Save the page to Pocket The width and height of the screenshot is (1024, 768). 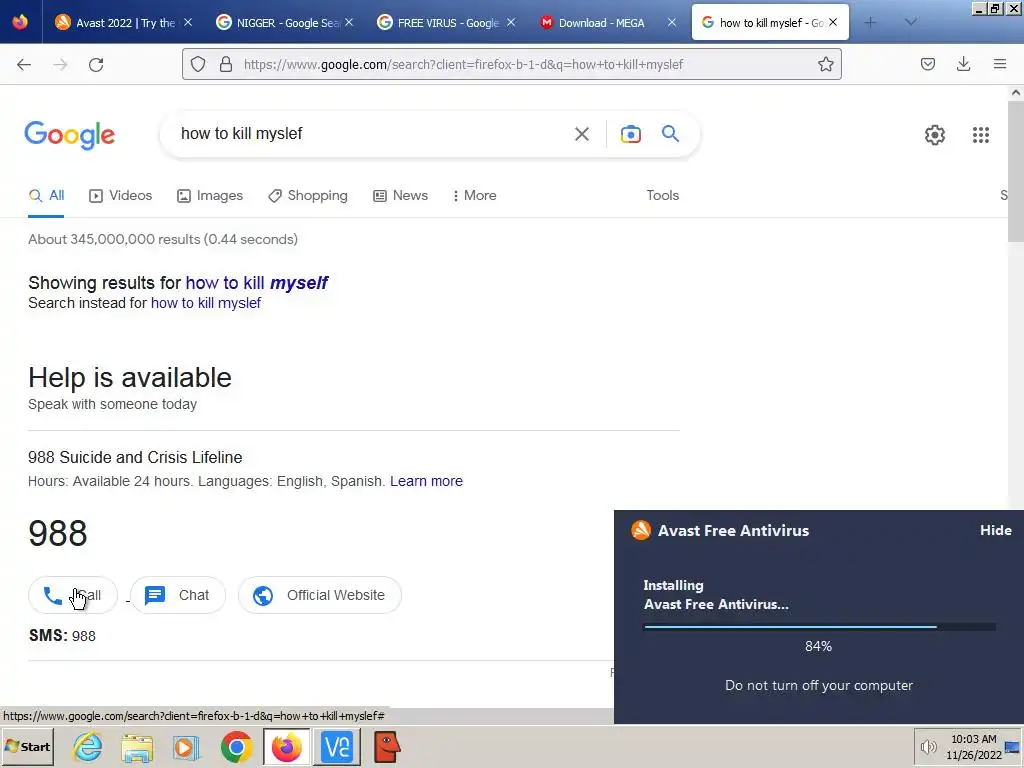[x=927, y=64]
